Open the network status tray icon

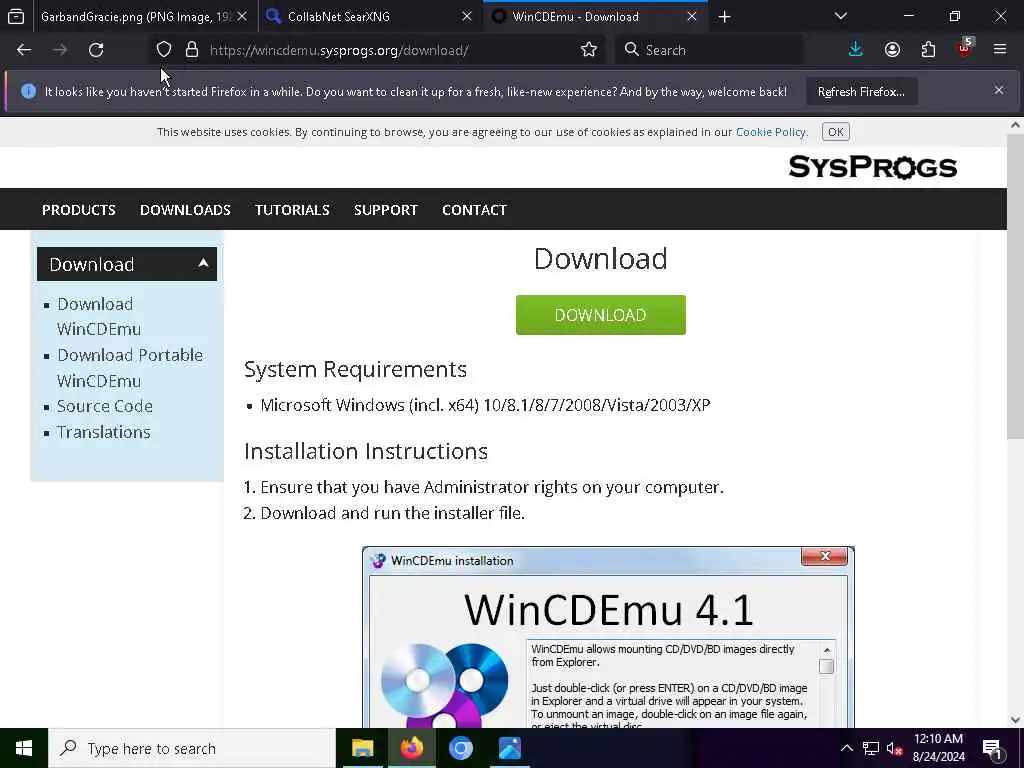click(x=871, y=748)
